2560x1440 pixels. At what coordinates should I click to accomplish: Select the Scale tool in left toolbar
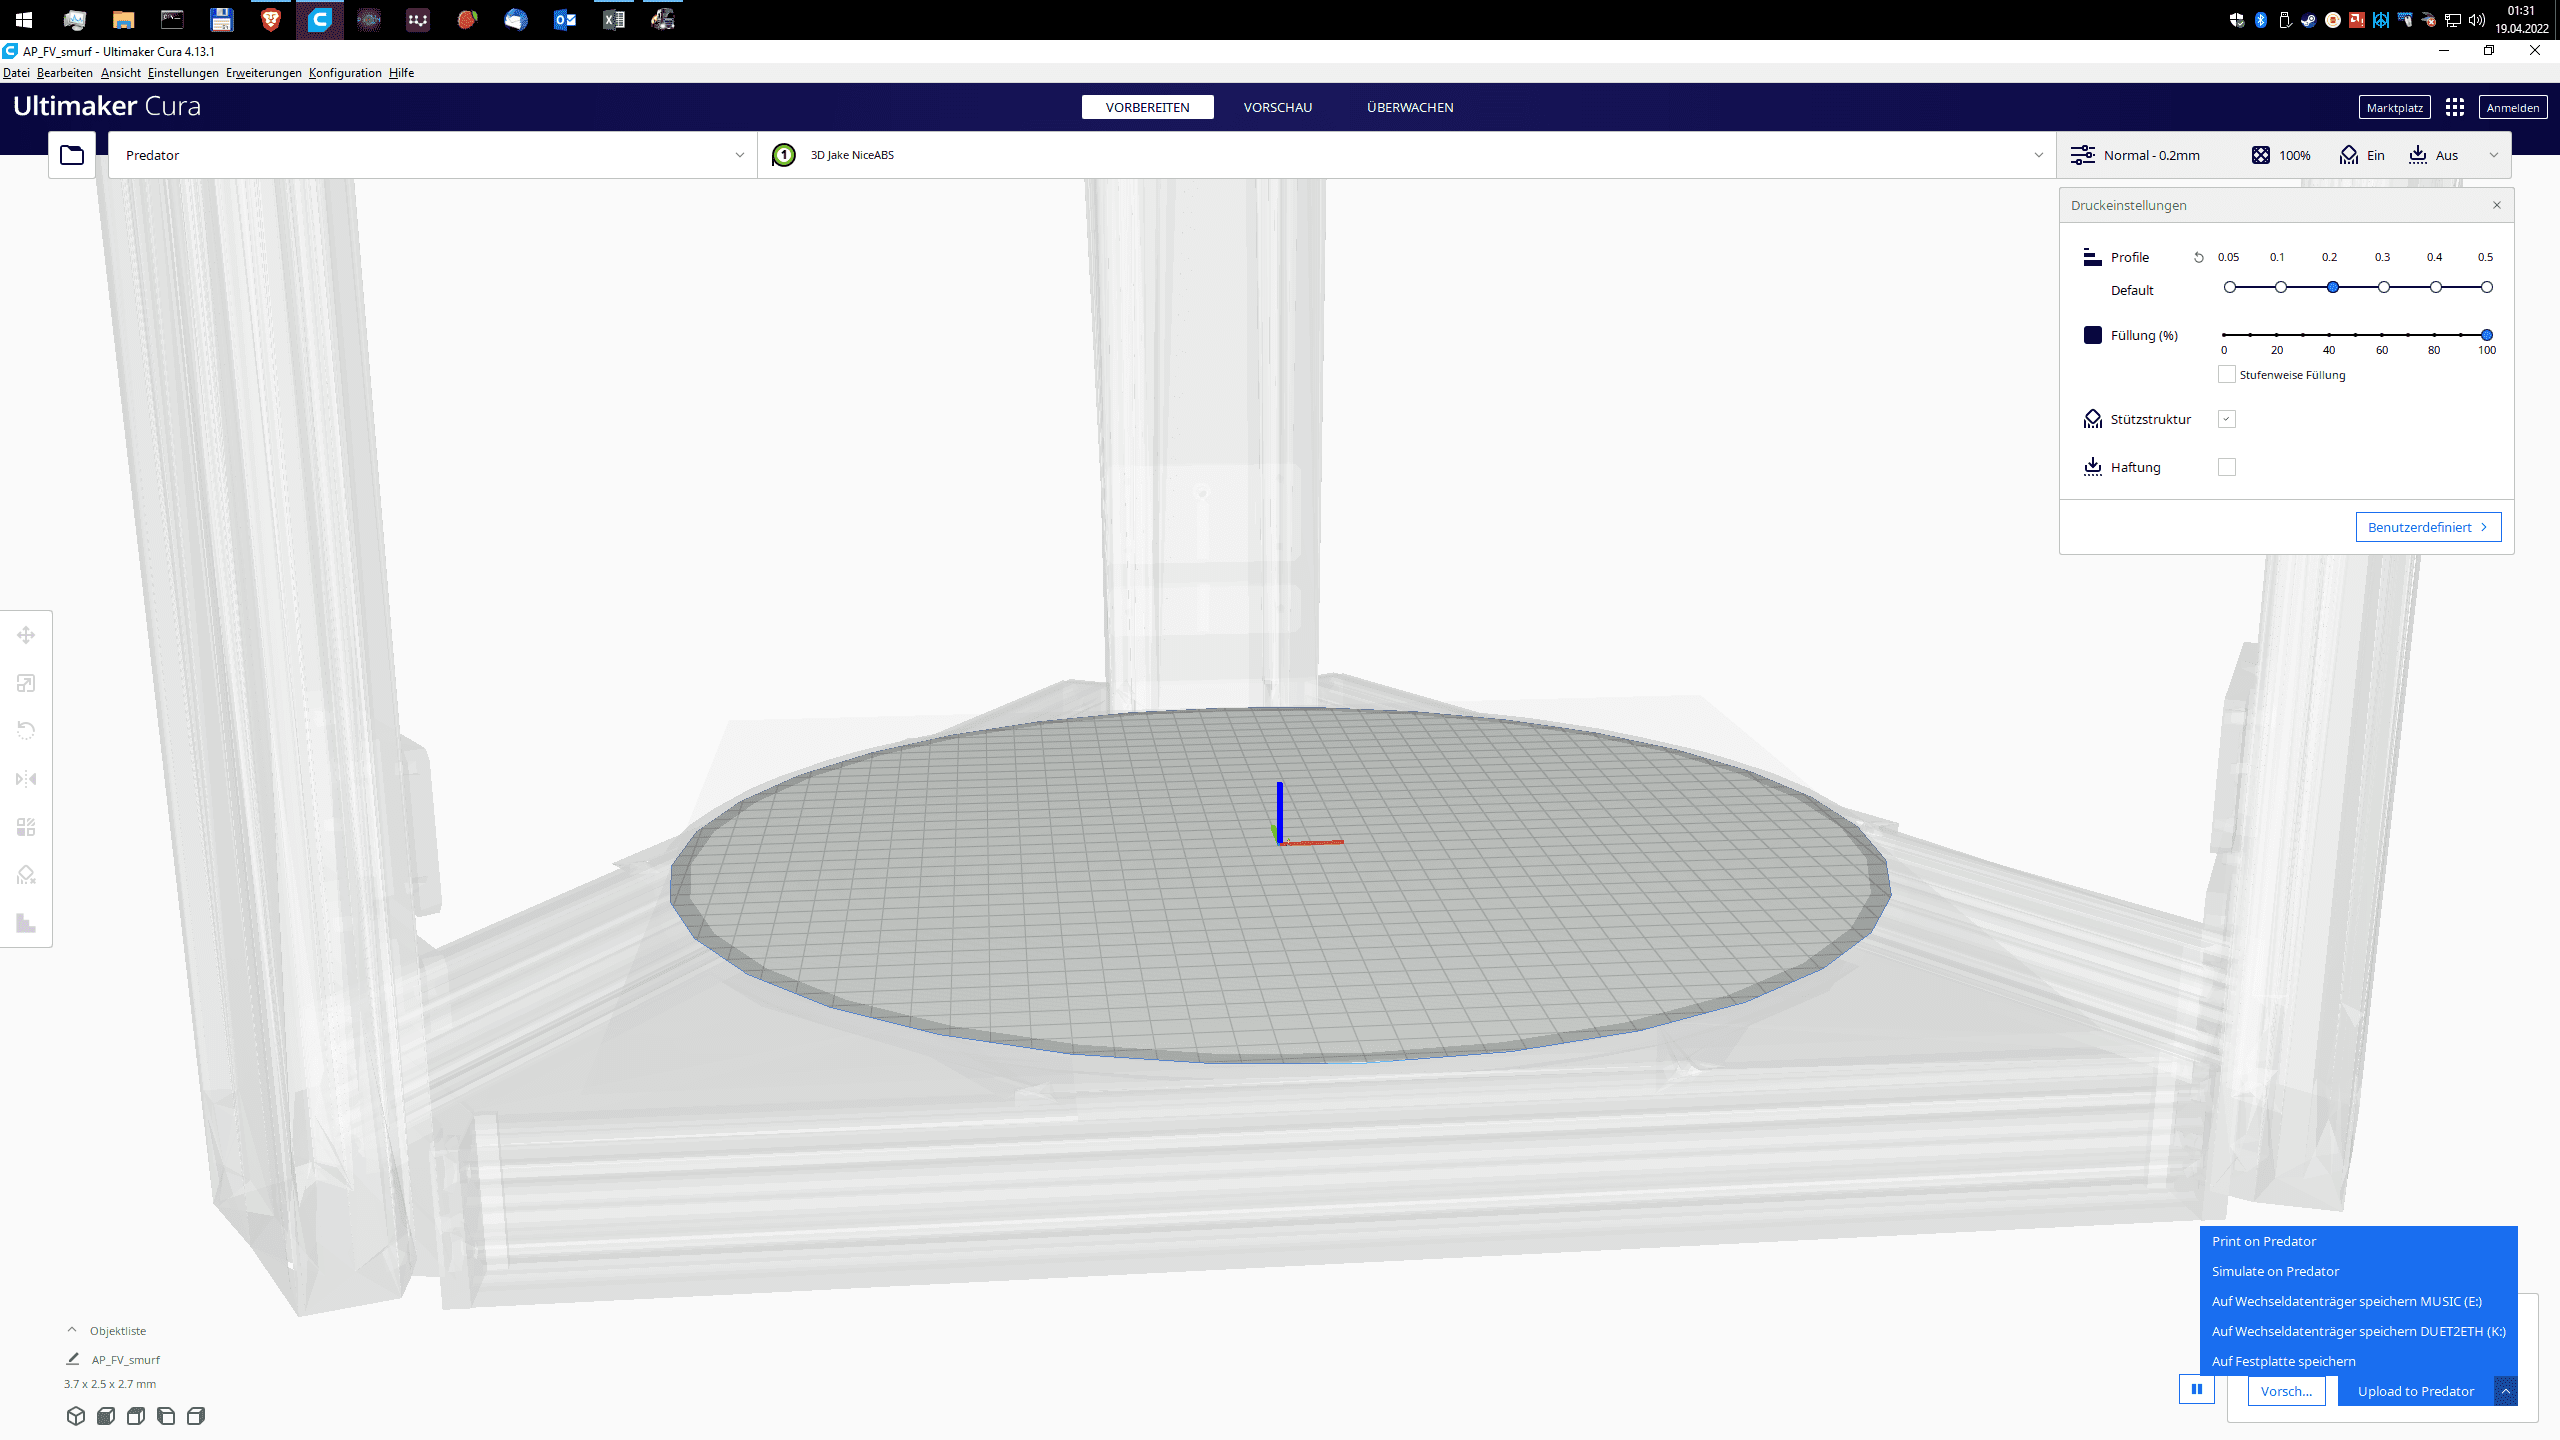coord(26,683)
